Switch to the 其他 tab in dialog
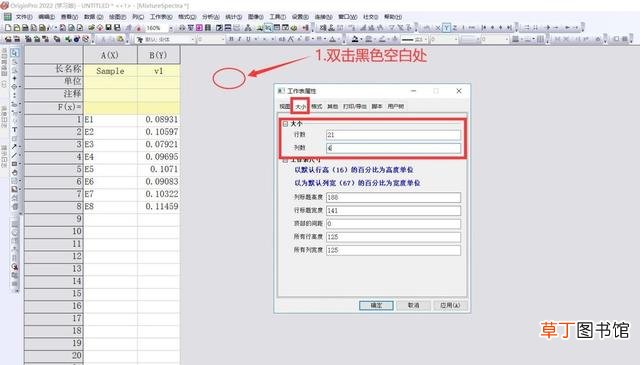Viewport: 640px width, 365px height. pyautogui.click(x=333, y=106)
